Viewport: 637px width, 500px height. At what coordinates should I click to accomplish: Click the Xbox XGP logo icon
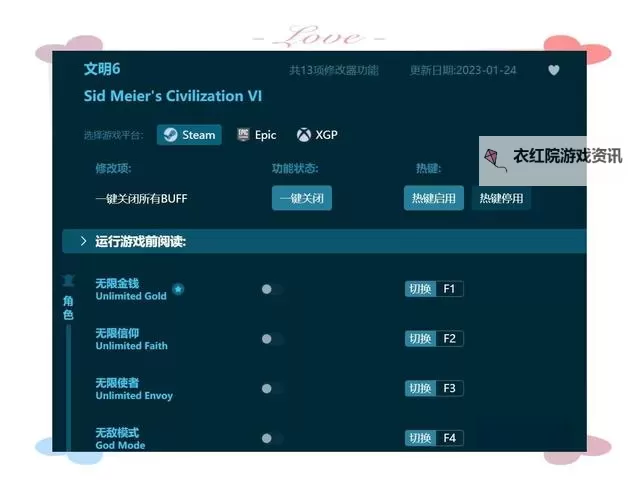click(303, 135)
